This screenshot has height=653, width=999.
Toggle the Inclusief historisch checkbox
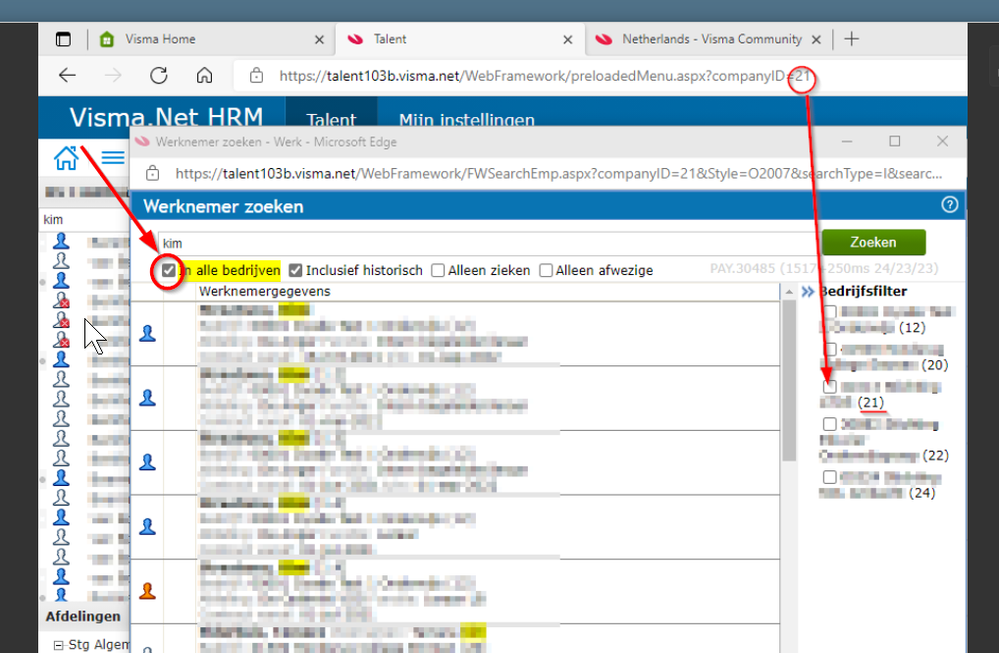[296, 270]
